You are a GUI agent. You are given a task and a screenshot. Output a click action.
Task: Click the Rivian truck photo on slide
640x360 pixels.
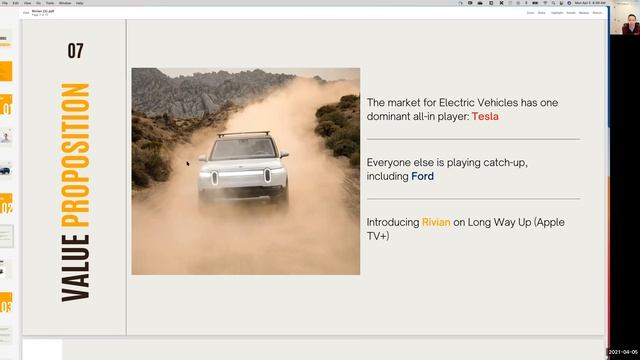(246, 171)
